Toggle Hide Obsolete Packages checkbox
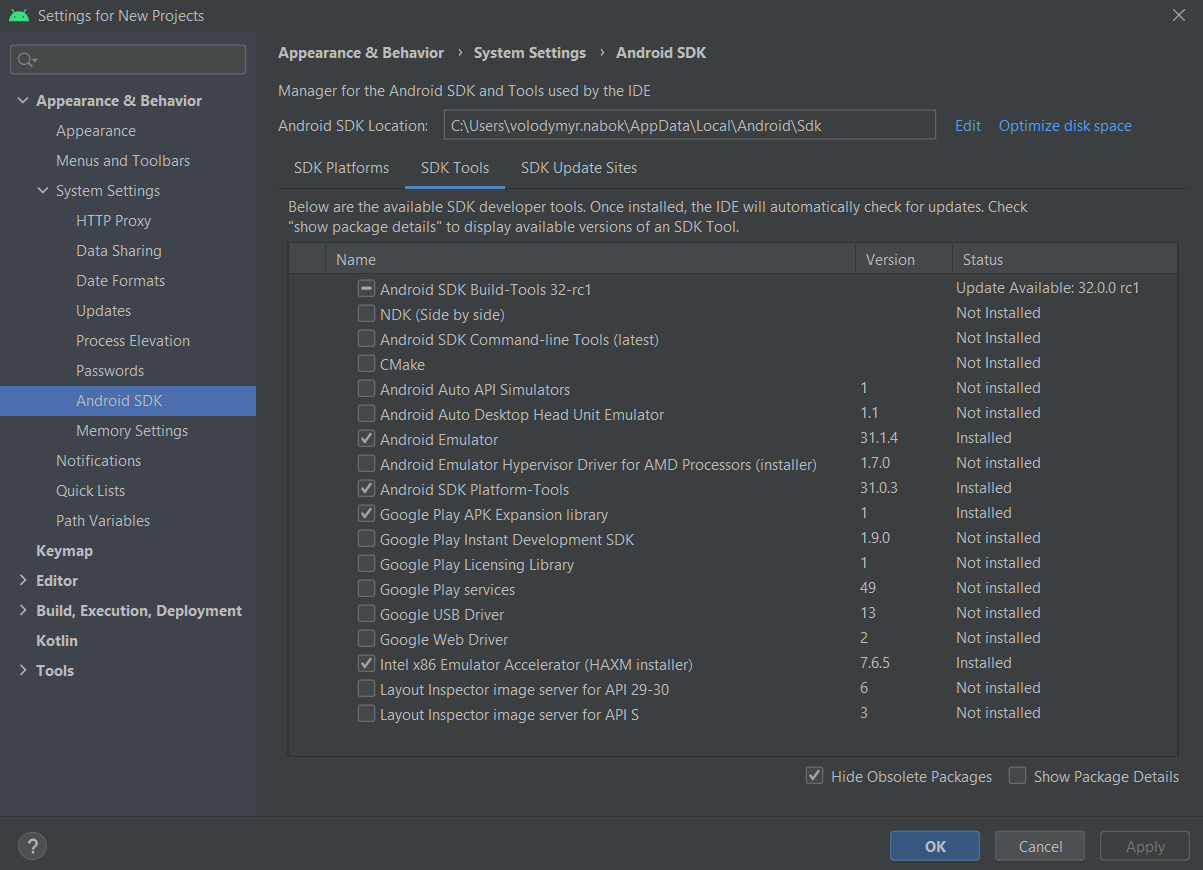This screenshot has height=870, width=1203. (815, 776)
